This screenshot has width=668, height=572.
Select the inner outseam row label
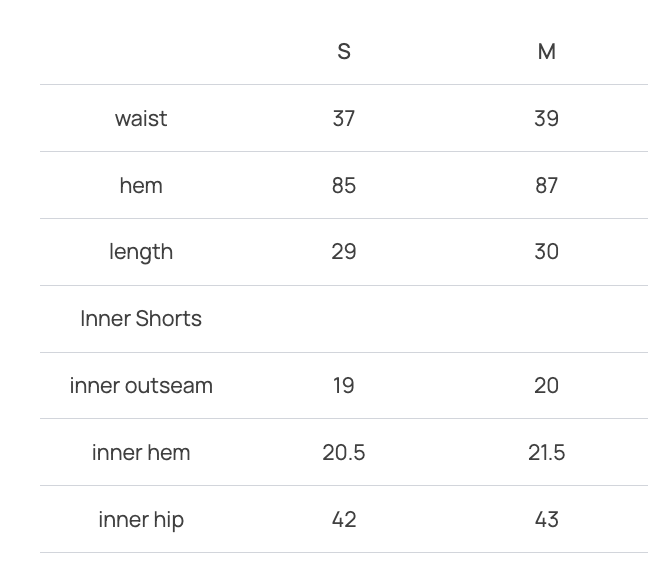tap(141, 385)
